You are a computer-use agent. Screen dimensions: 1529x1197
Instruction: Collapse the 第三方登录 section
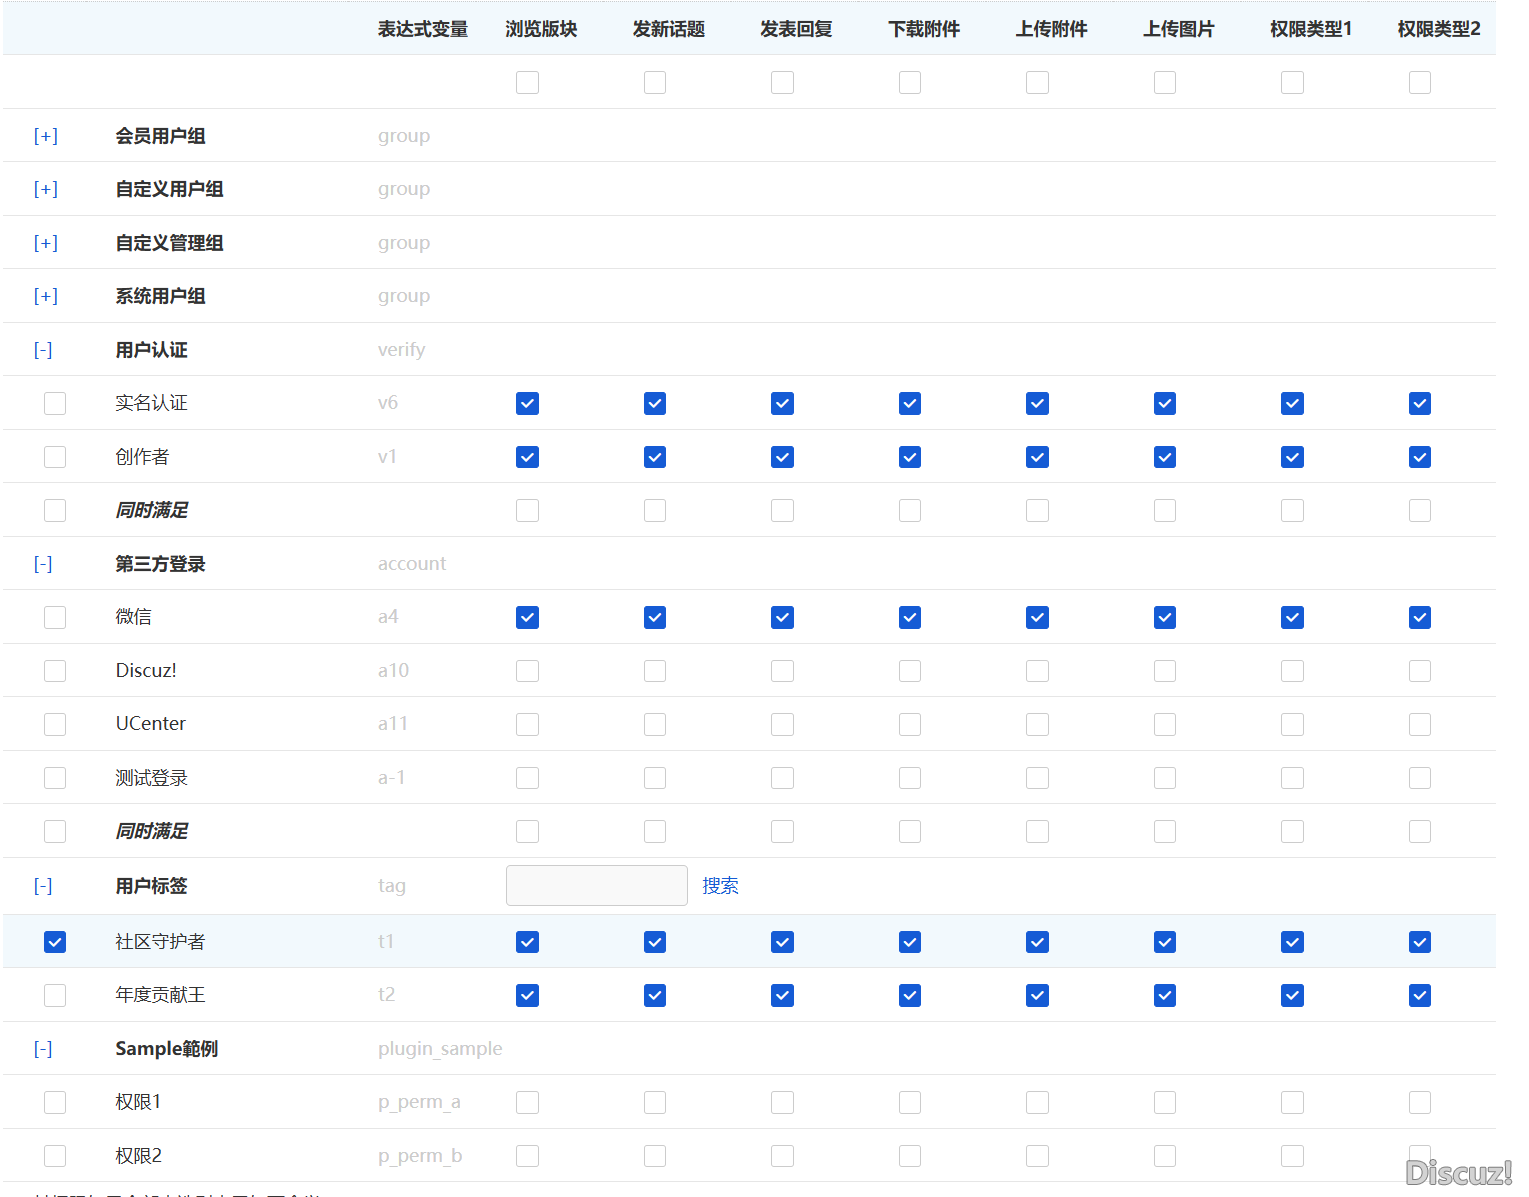[x=42, y=563]
